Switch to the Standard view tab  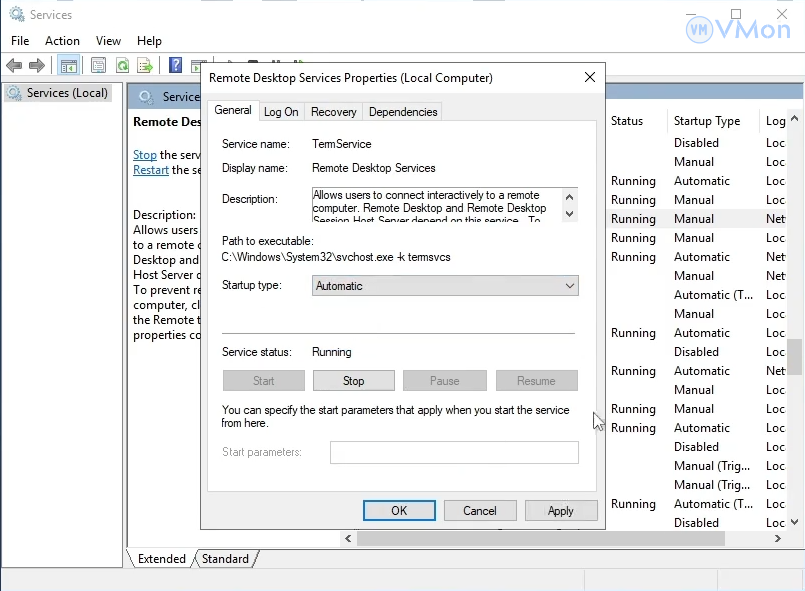225,559
